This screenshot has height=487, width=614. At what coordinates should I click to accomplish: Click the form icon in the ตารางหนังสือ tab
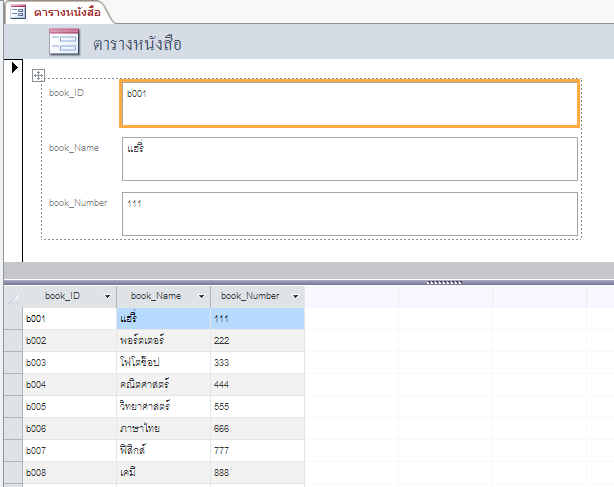pos(18,12)
